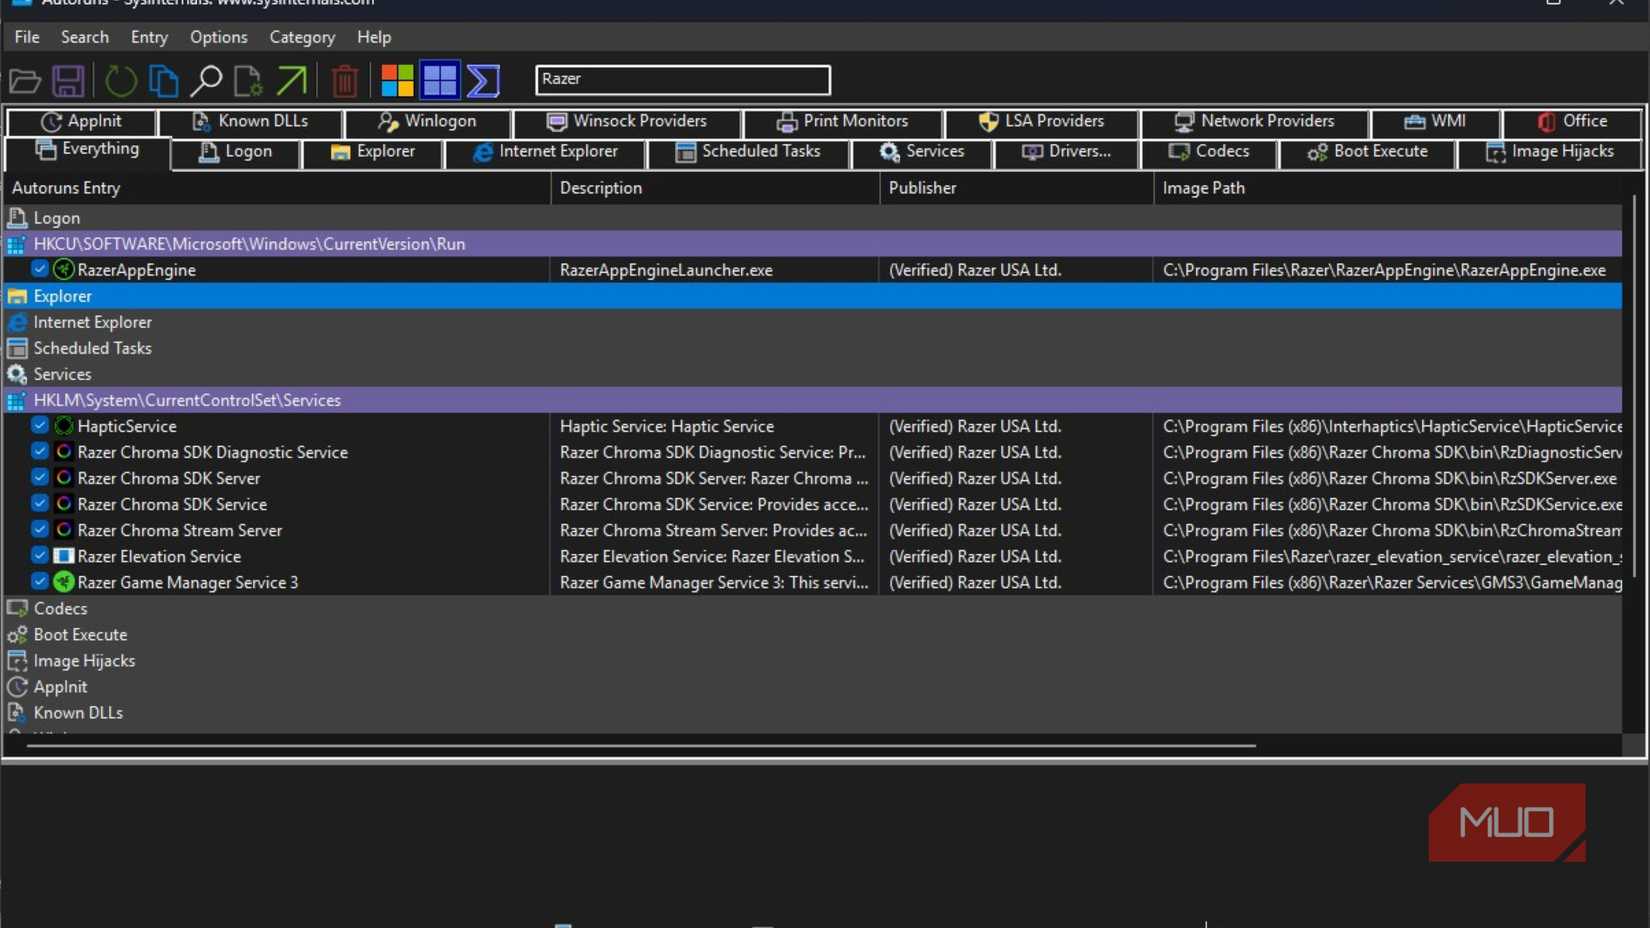Click the Save floppy disk icon
The height and width of the screenshot is (928, 1650).
coord(69,81)
